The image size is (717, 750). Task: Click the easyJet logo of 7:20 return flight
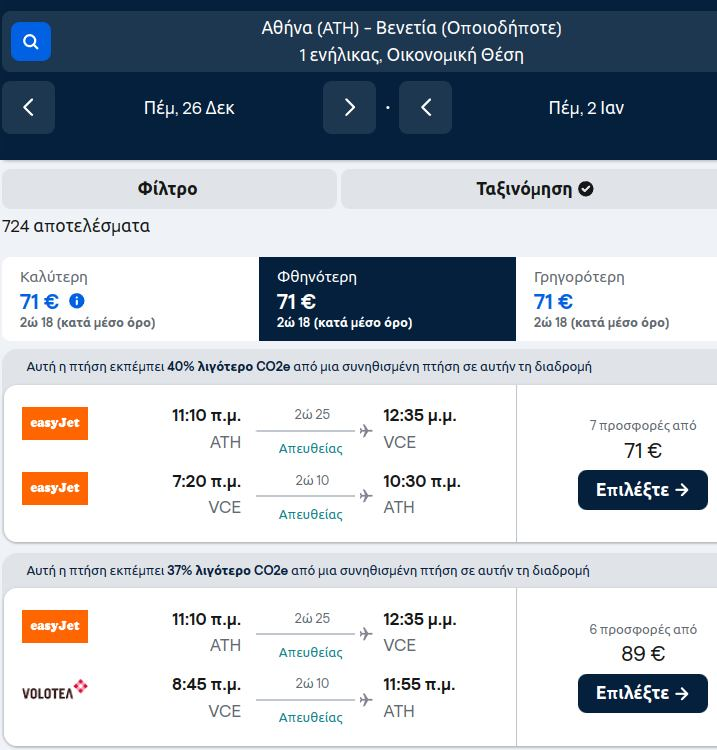tap(55, 488)
